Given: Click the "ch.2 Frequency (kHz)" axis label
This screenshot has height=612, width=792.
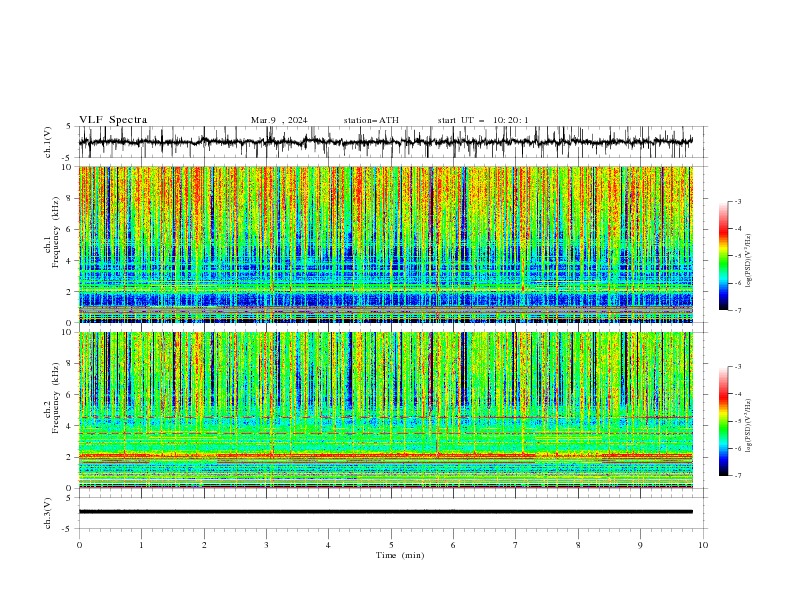Looking at the screenshot, I should tap(52, 398).
